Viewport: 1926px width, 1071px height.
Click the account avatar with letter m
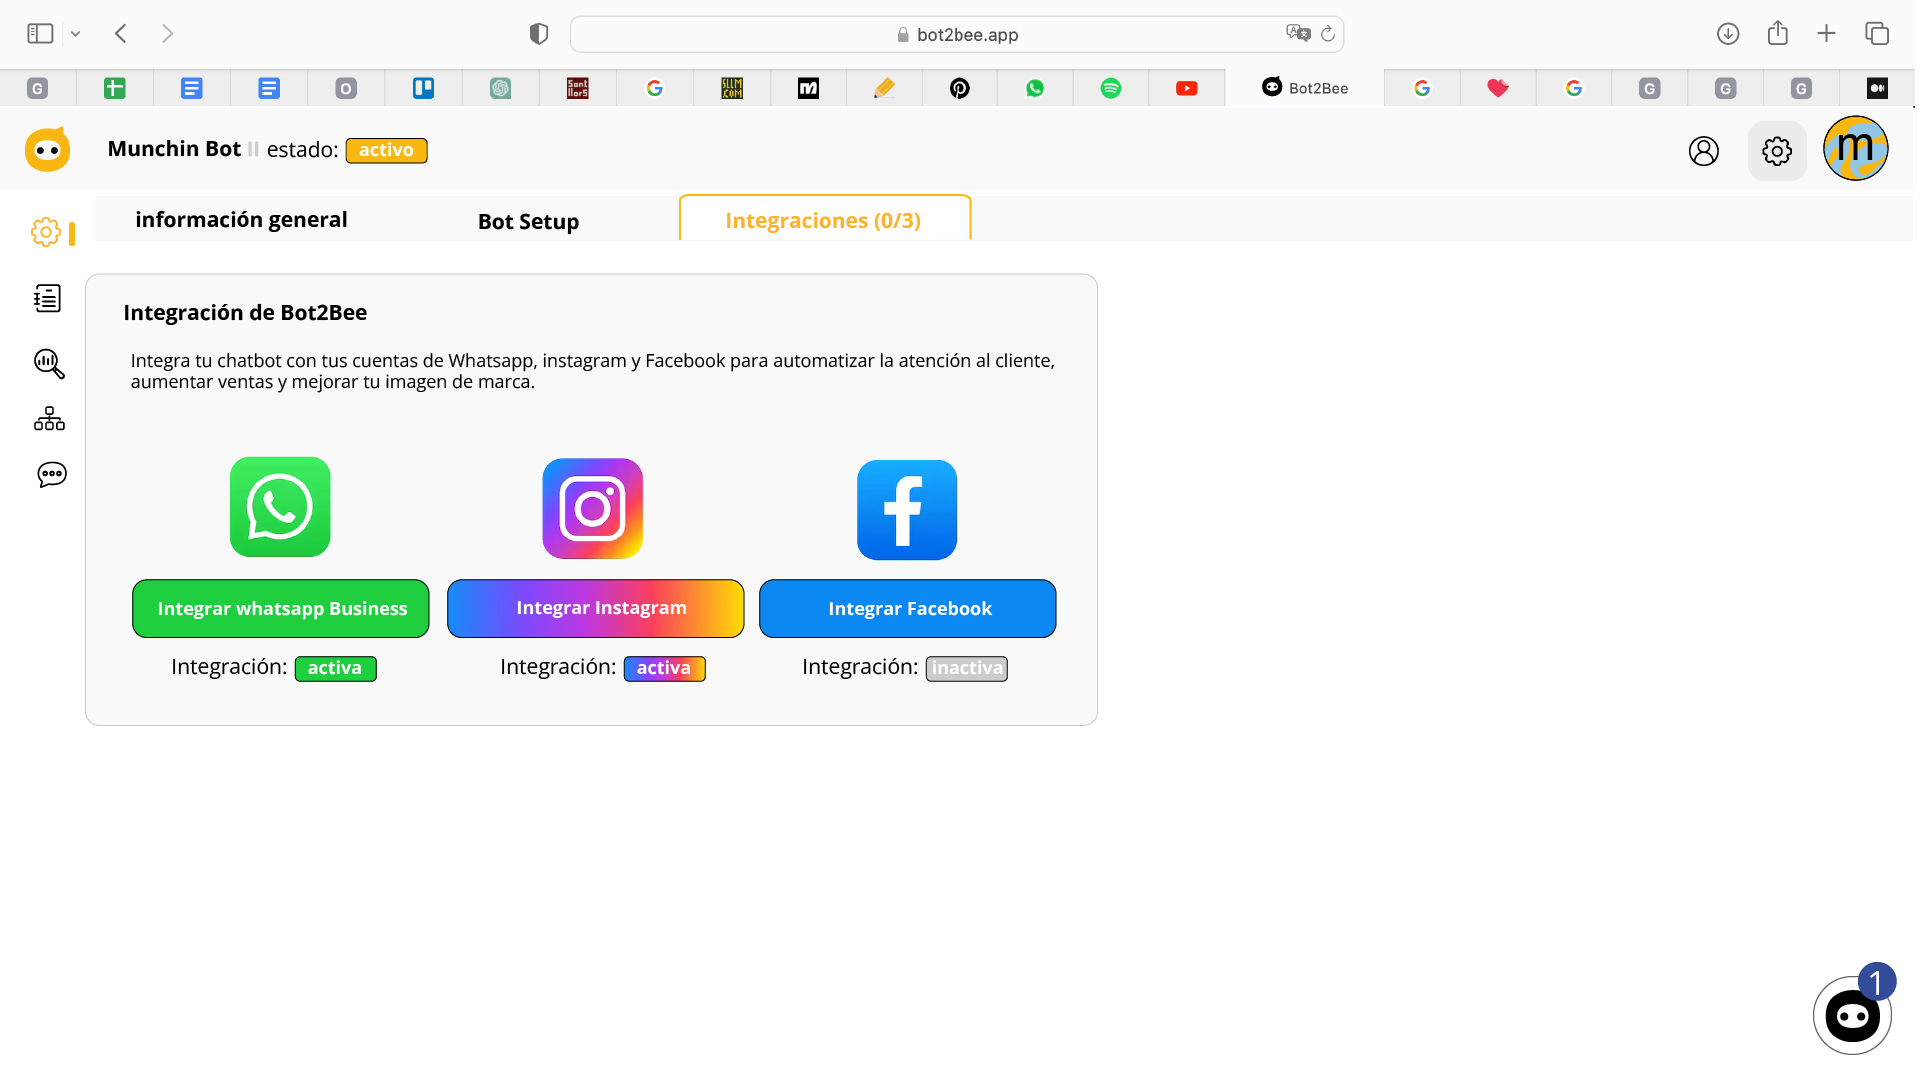point(1855,149)
